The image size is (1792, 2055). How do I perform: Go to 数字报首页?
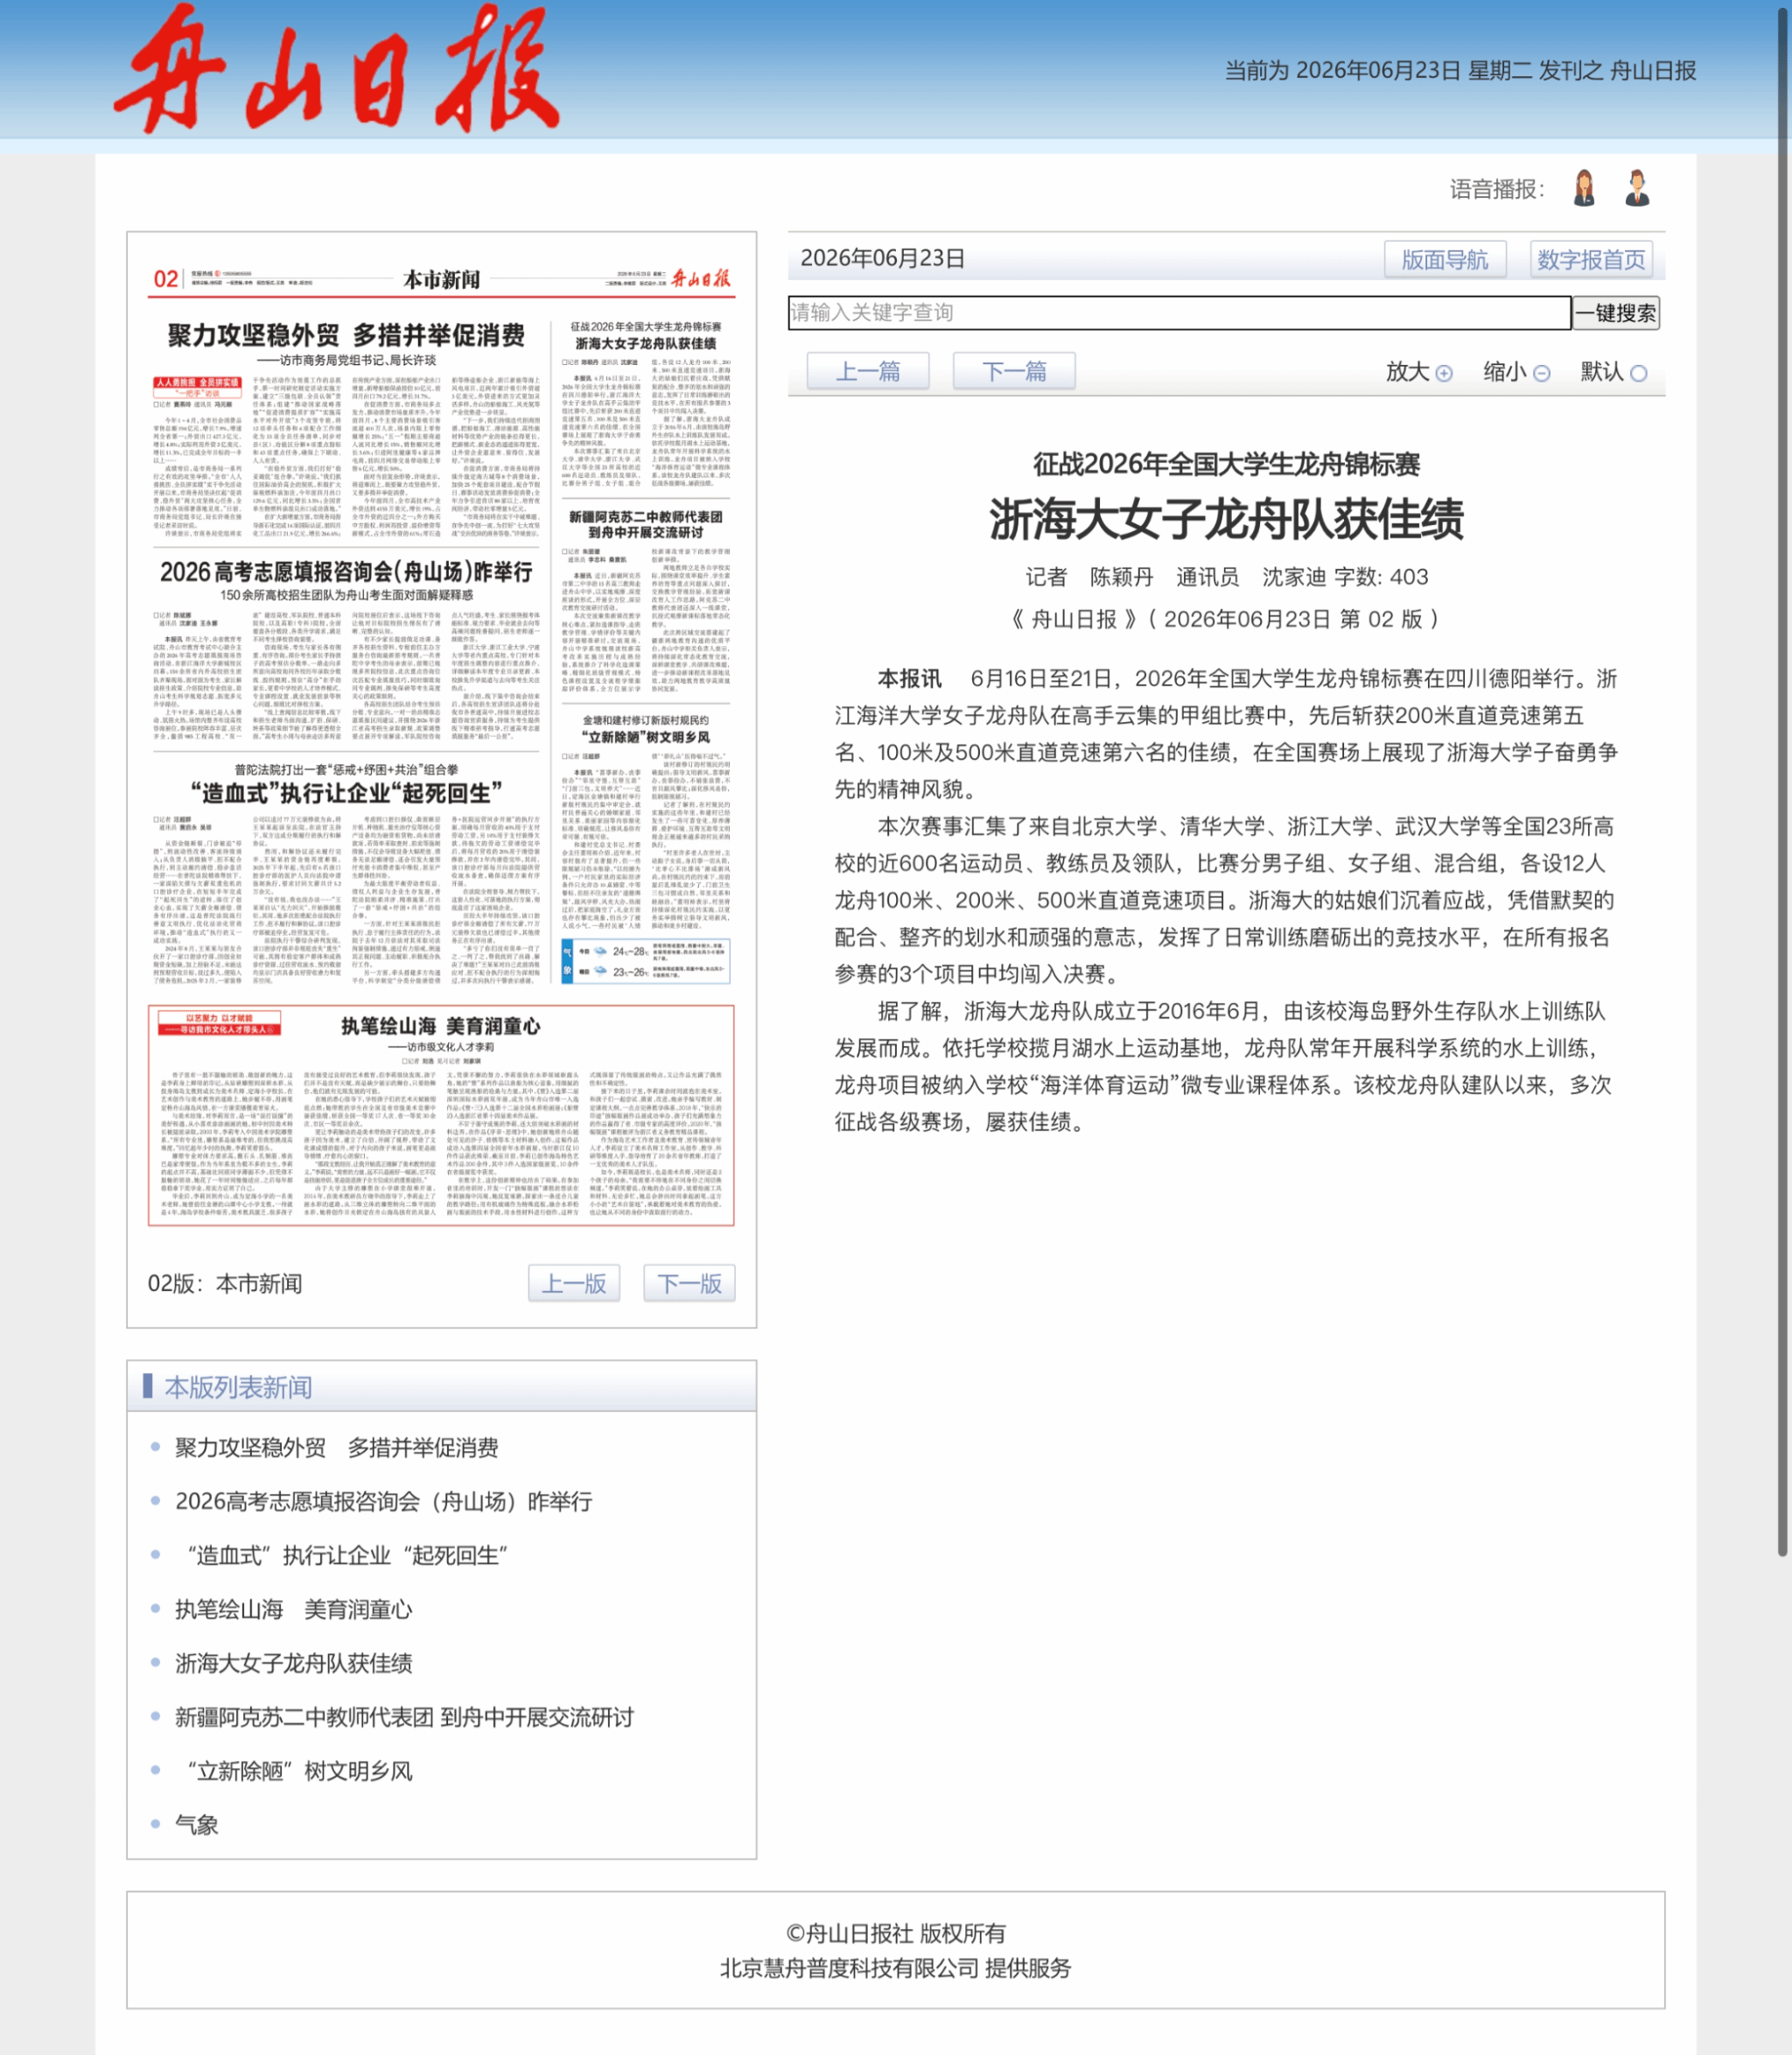(x=1591, y=260)
